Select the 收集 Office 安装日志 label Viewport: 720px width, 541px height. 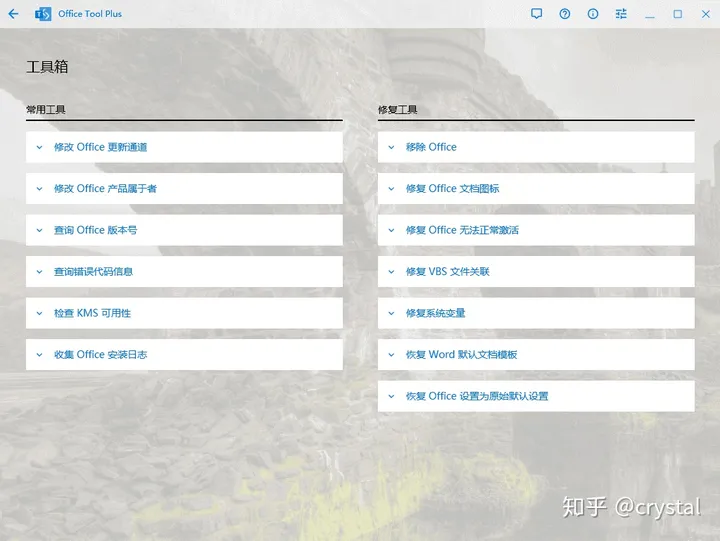click(101, 355)
